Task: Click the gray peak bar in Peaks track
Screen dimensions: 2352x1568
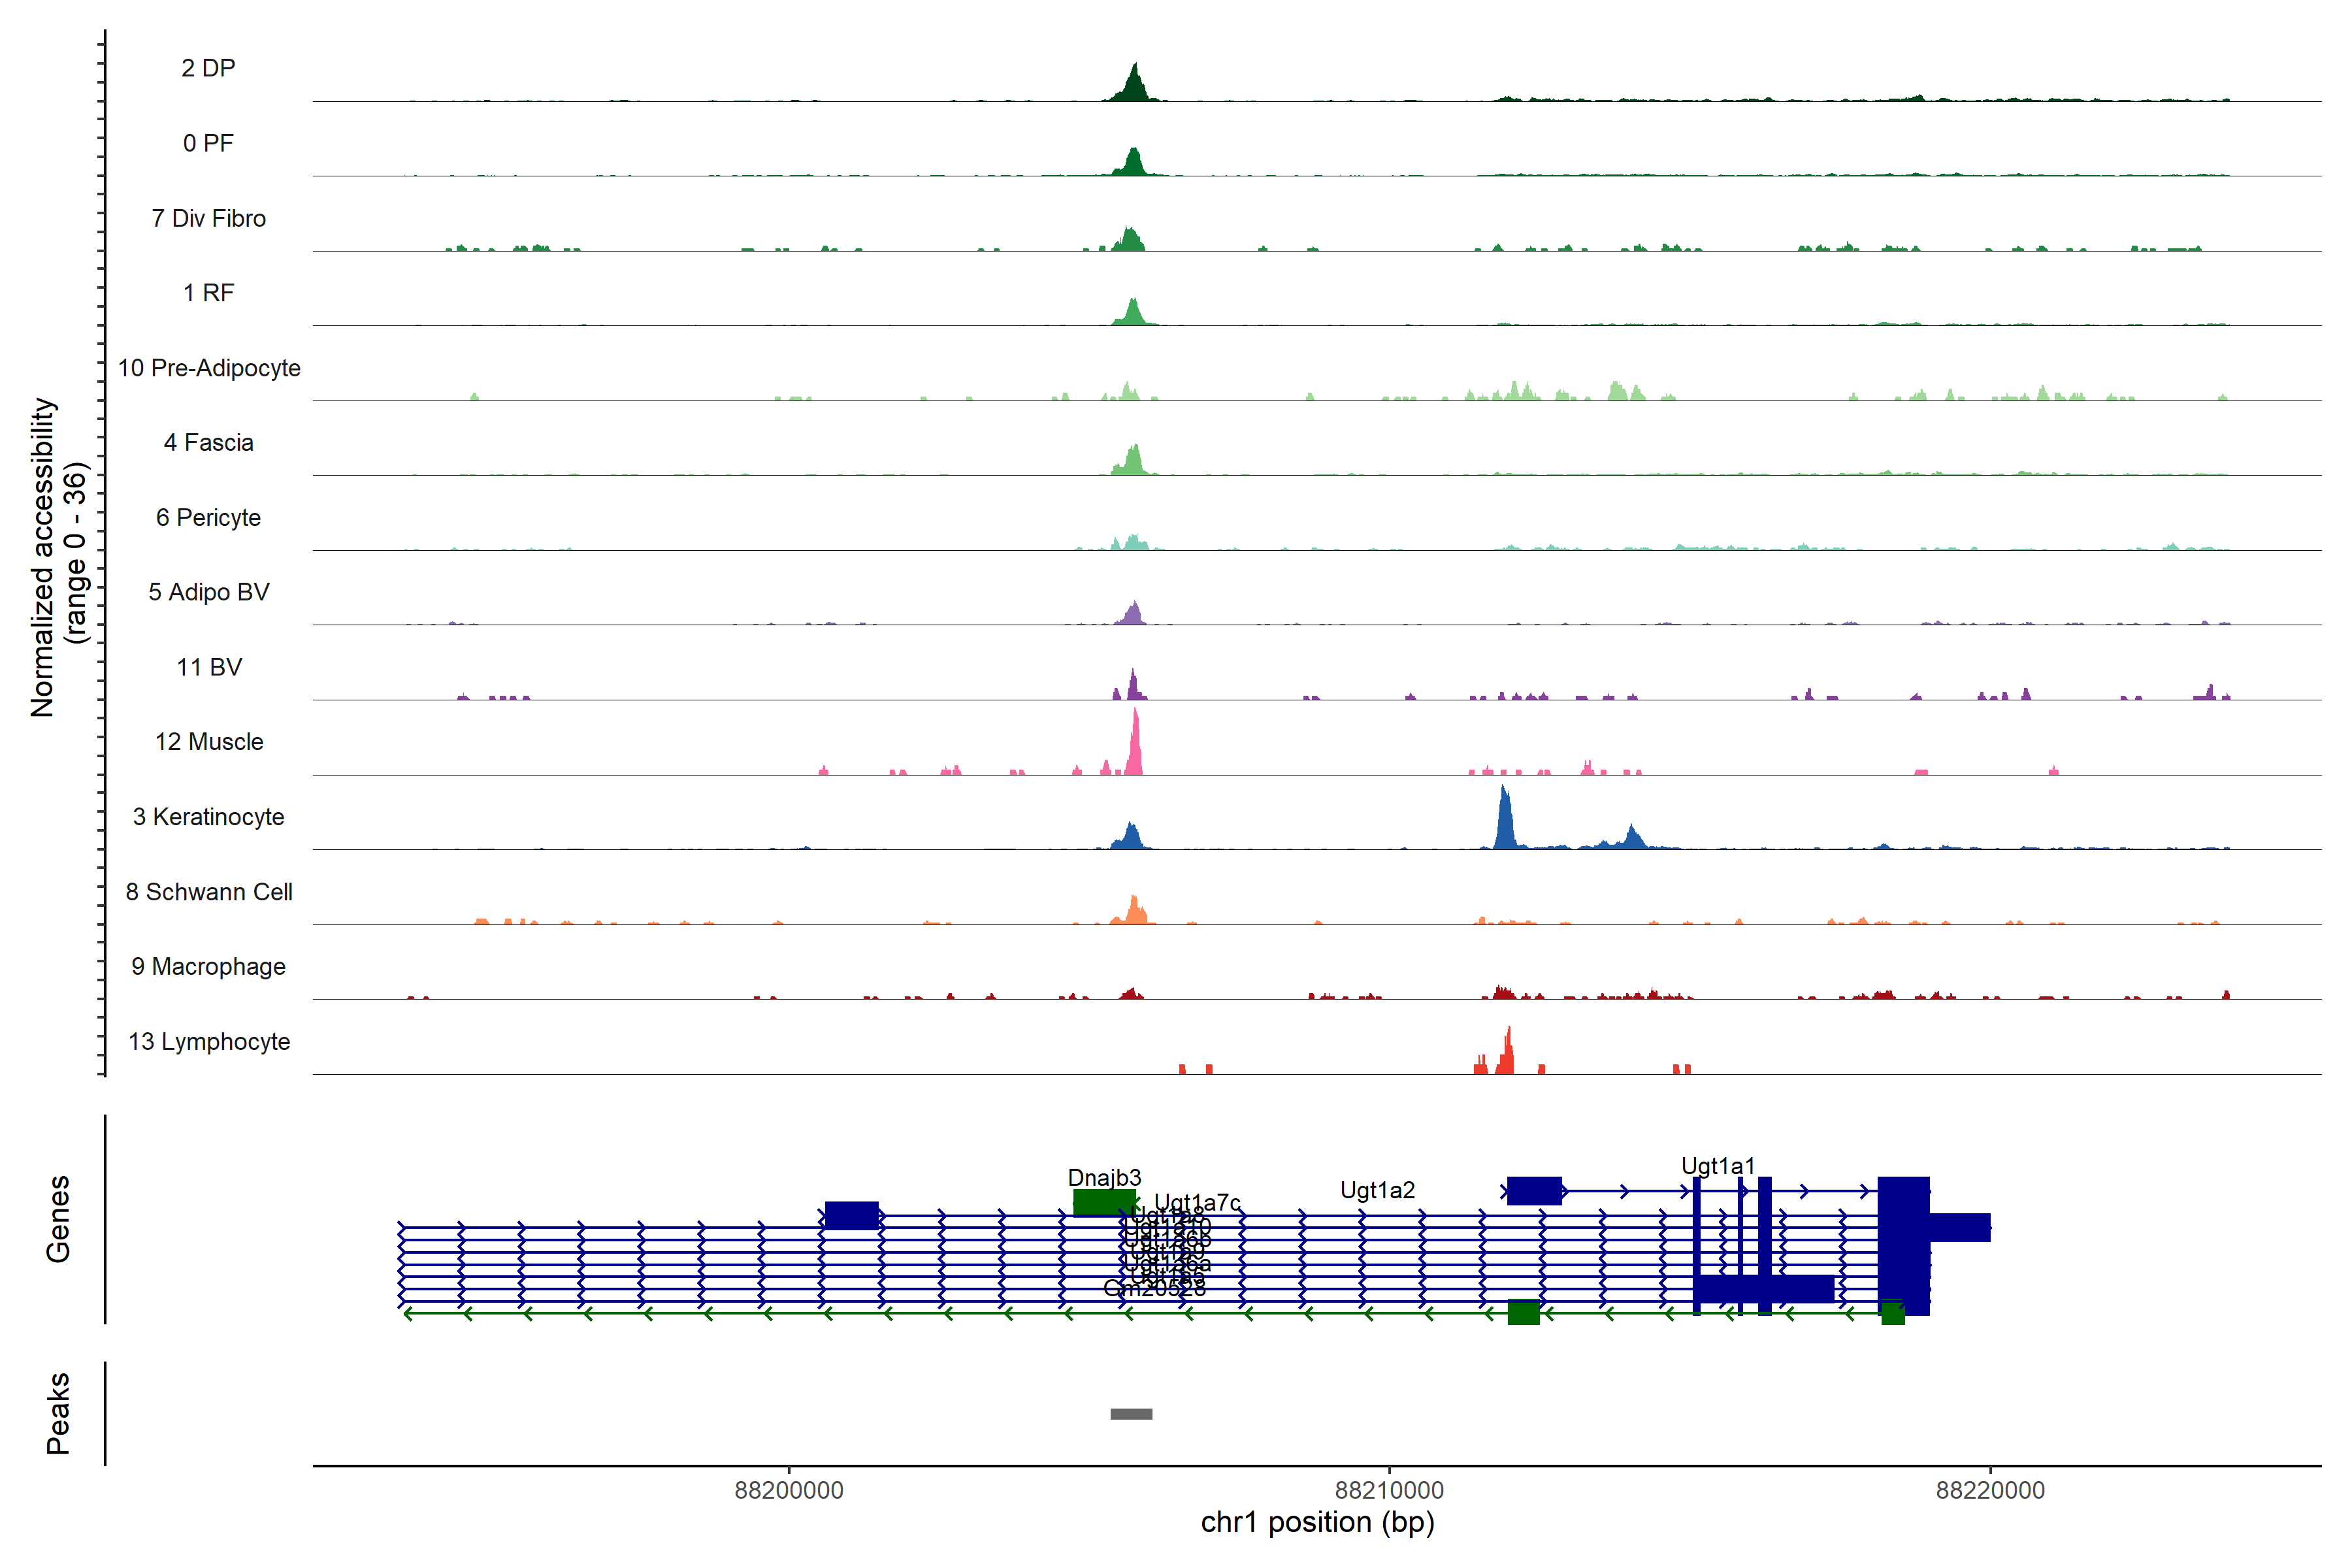Action: pos(1131,1414)
